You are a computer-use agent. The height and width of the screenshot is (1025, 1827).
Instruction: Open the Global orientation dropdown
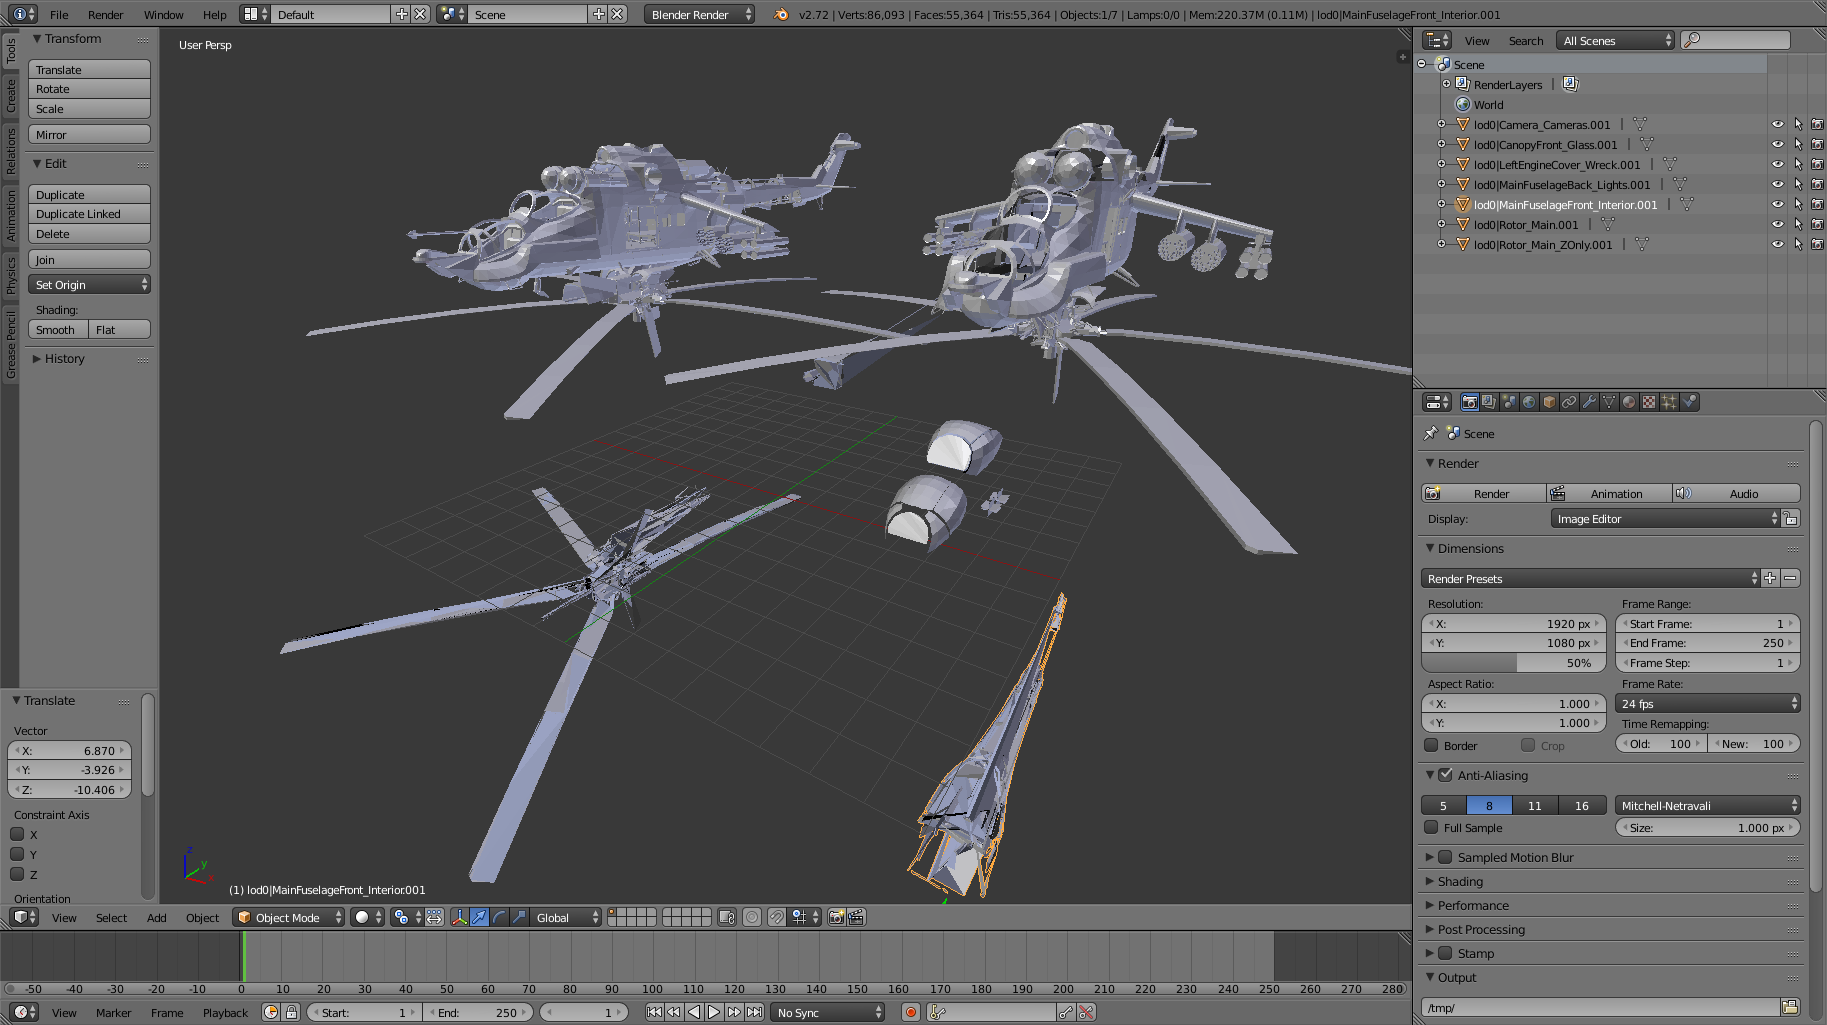coord(565,917)
